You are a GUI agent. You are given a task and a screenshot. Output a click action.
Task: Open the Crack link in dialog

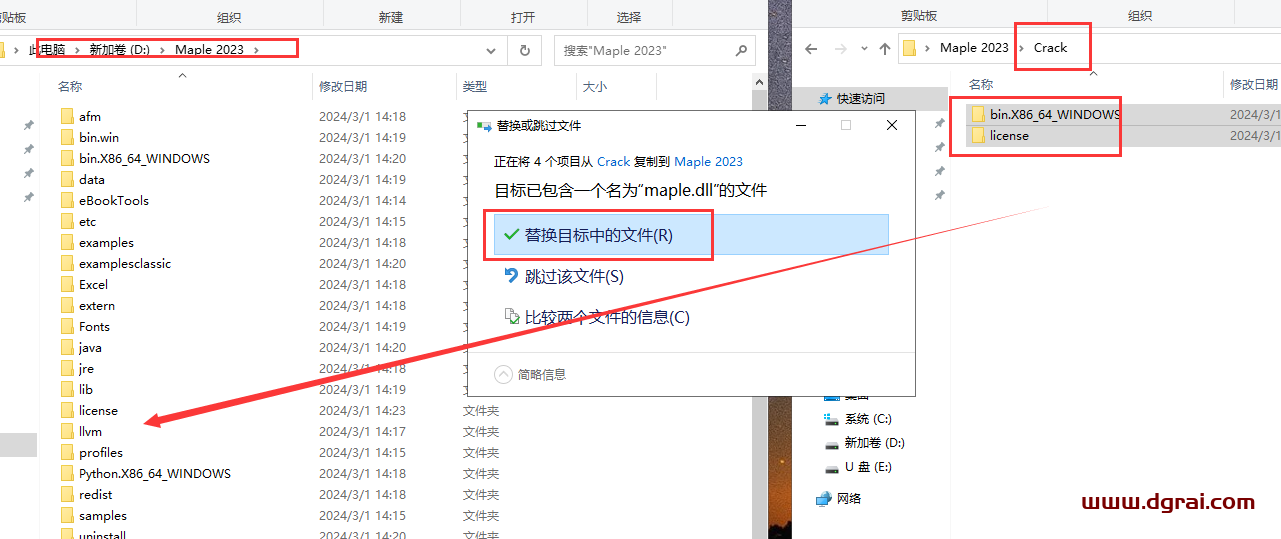pos(613,161)
